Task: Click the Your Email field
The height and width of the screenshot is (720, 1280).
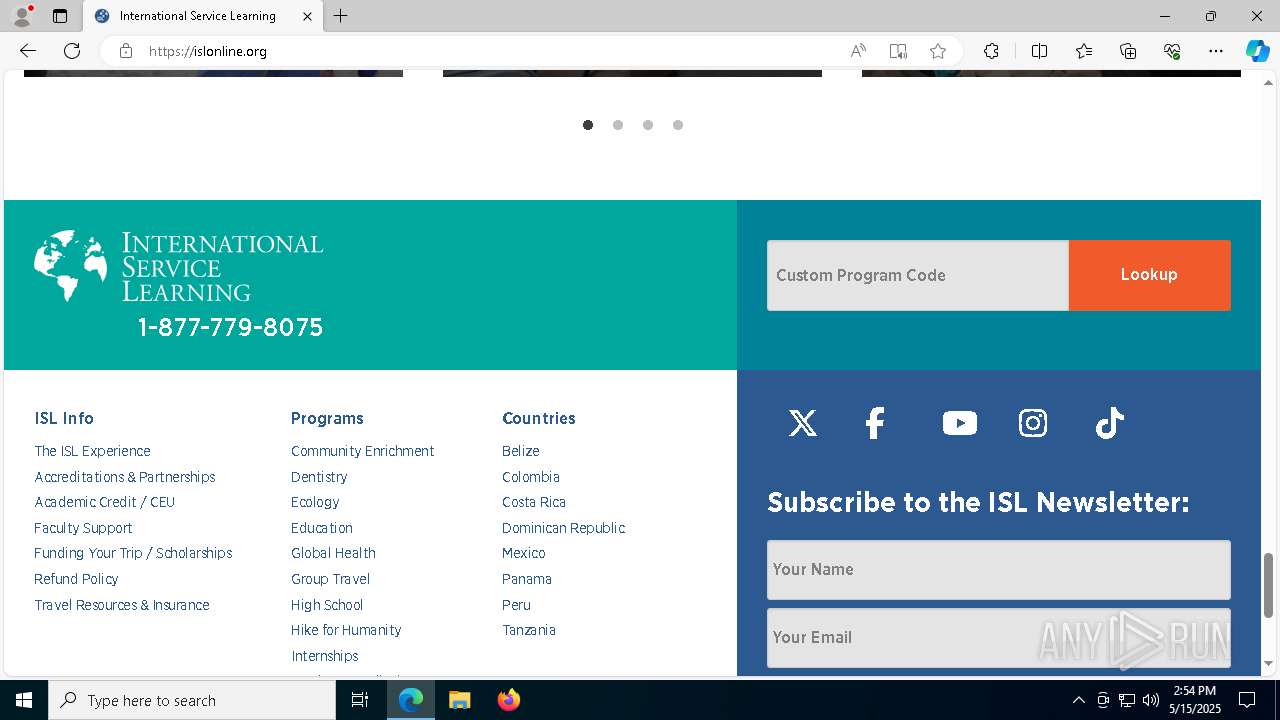Action: pyautogui.click(x=999, y=638)
